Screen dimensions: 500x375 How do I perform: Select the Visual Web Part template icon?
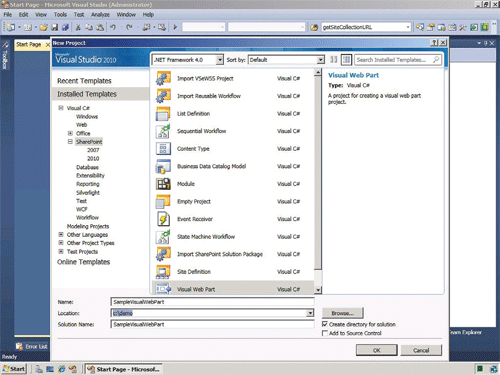pyautogui.click(x=163, y=289)
